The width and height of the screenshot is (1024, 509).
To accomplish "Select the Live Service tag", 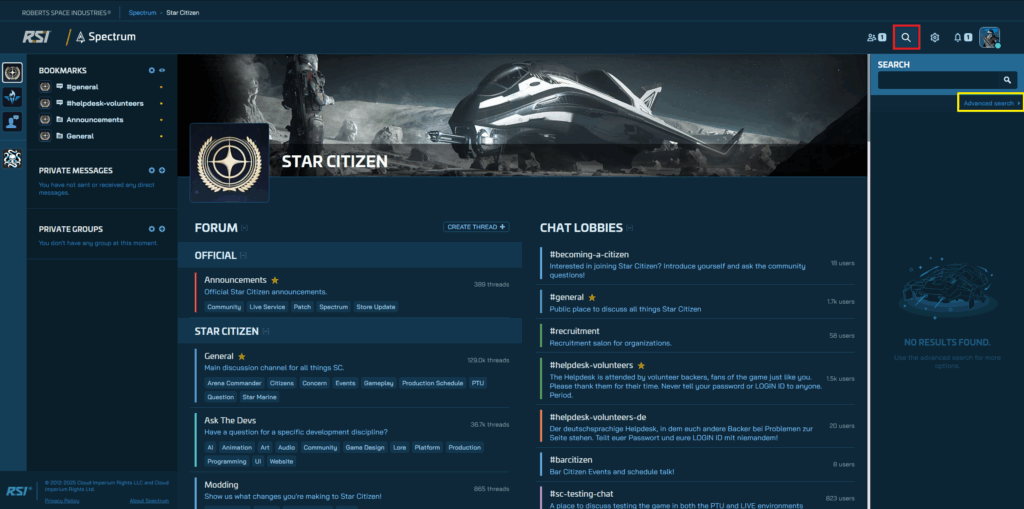I will [266, 306].
